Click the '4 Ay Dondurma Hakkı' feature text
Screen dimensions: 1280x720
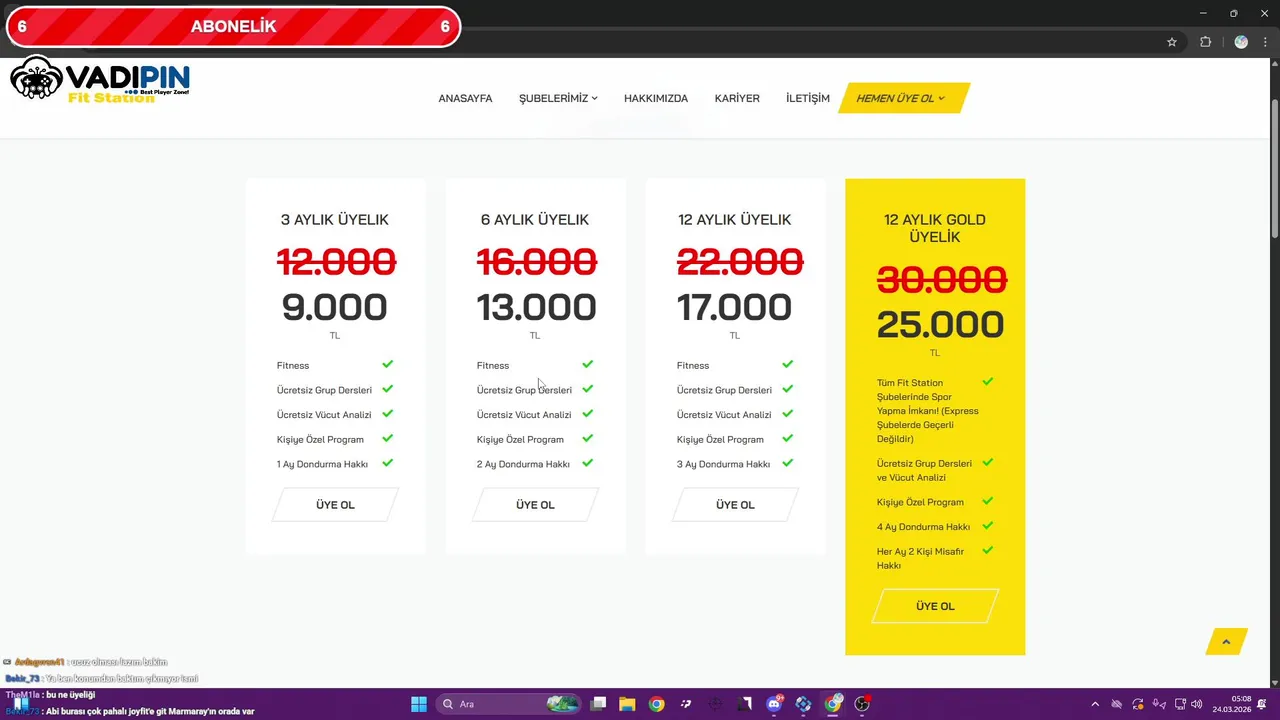[923, 527]
